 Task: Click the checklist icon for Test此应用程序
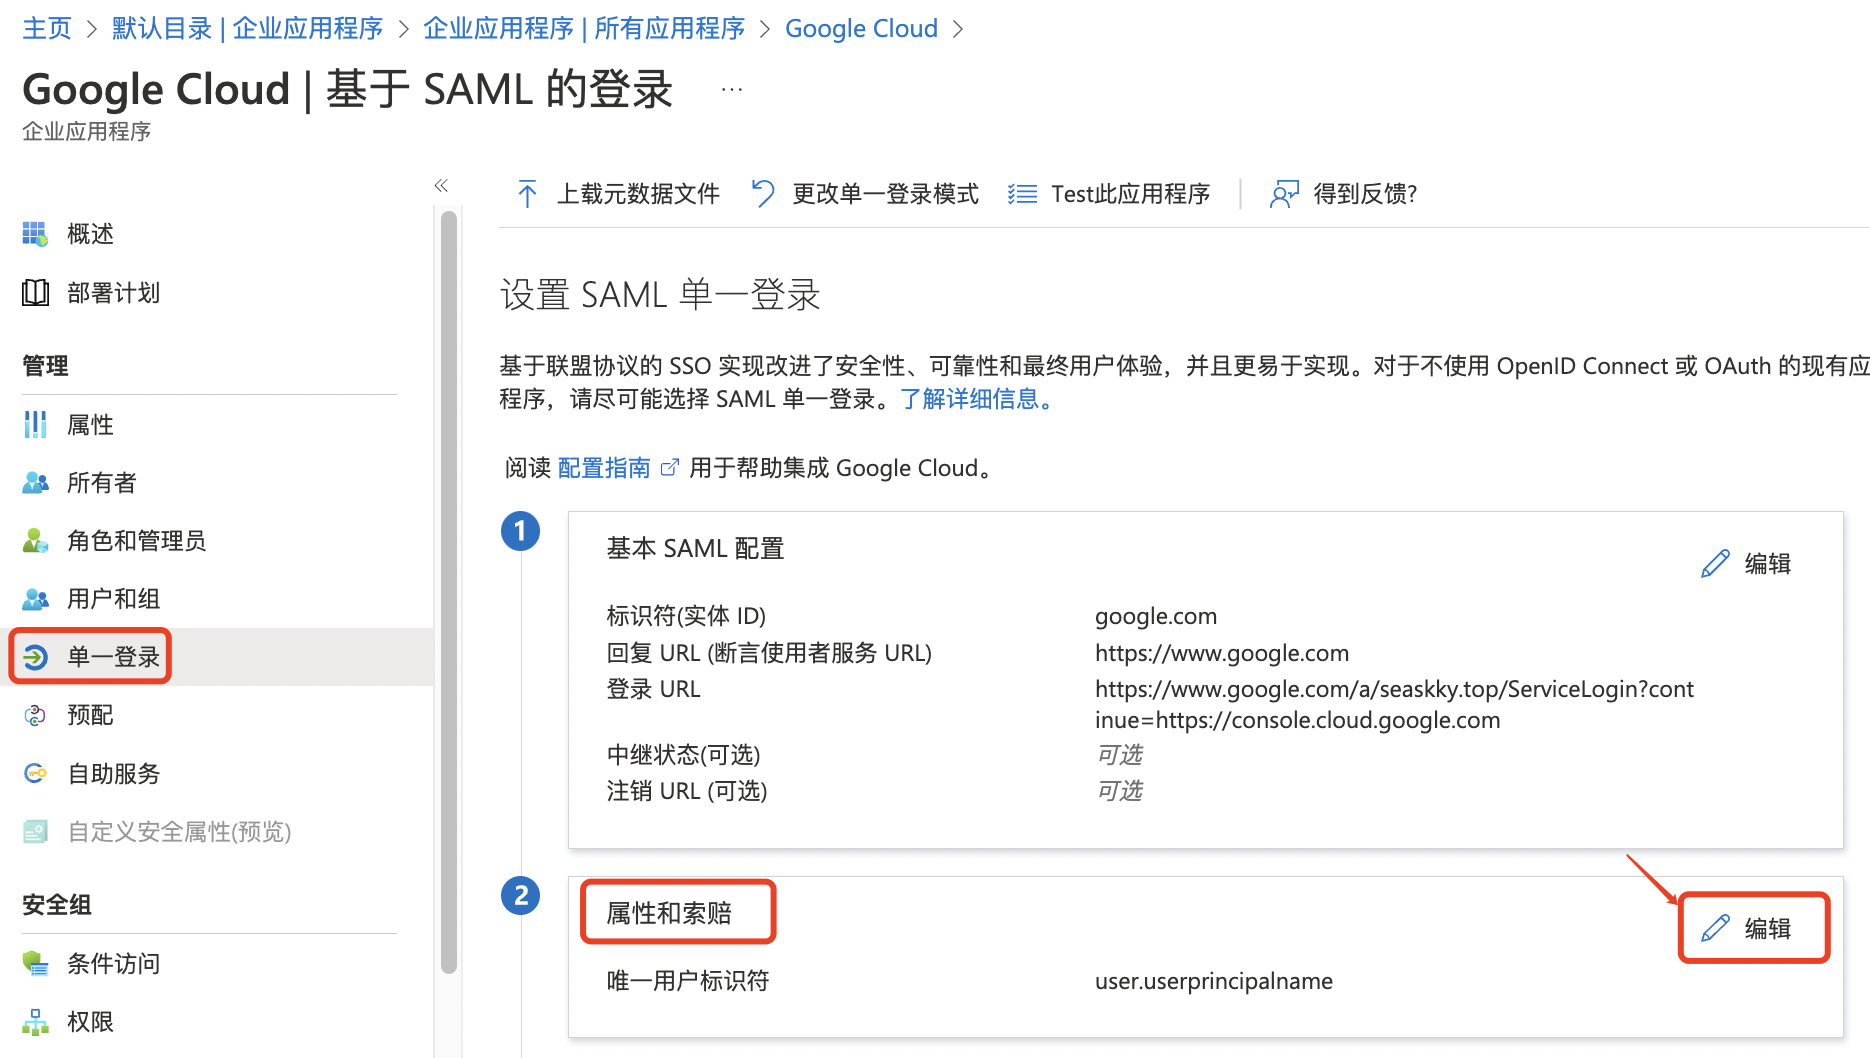(1022, 194)
